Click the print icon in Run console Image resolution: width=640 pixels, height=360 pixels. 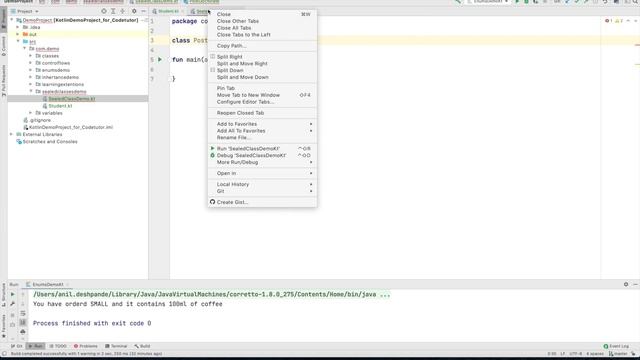[23, 332]
